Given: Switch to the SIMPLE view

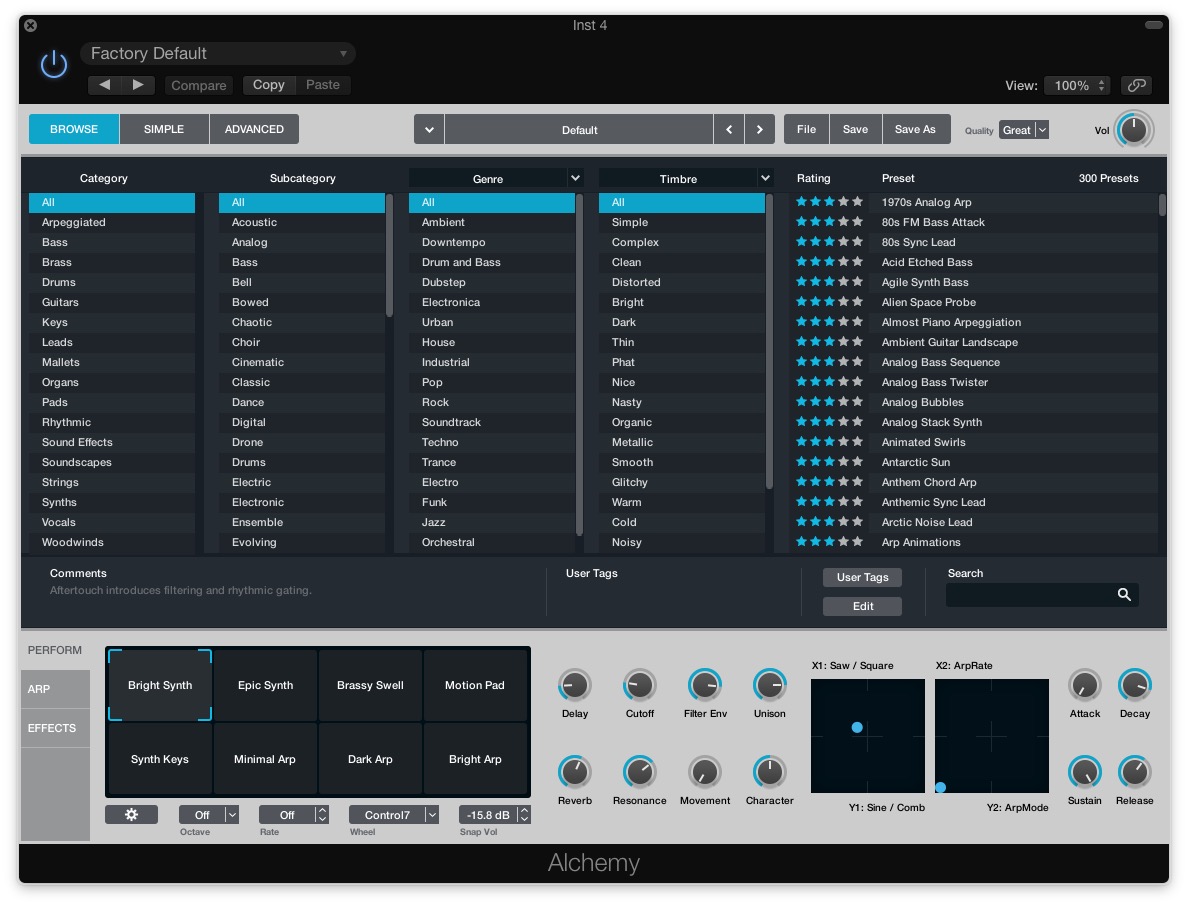Looking at the screenshot, I should click(x=164, y=129).
